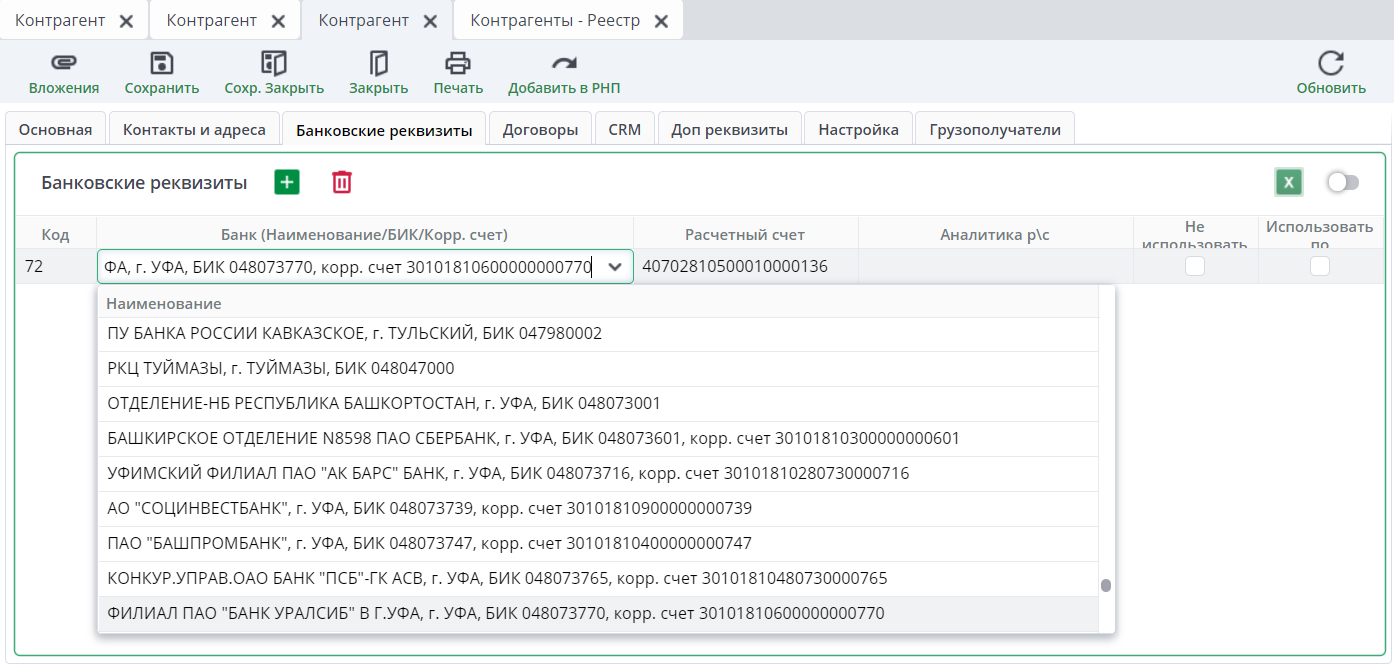Print using the Печать icon
The image size is (1394, 671).
coord(458,64)
